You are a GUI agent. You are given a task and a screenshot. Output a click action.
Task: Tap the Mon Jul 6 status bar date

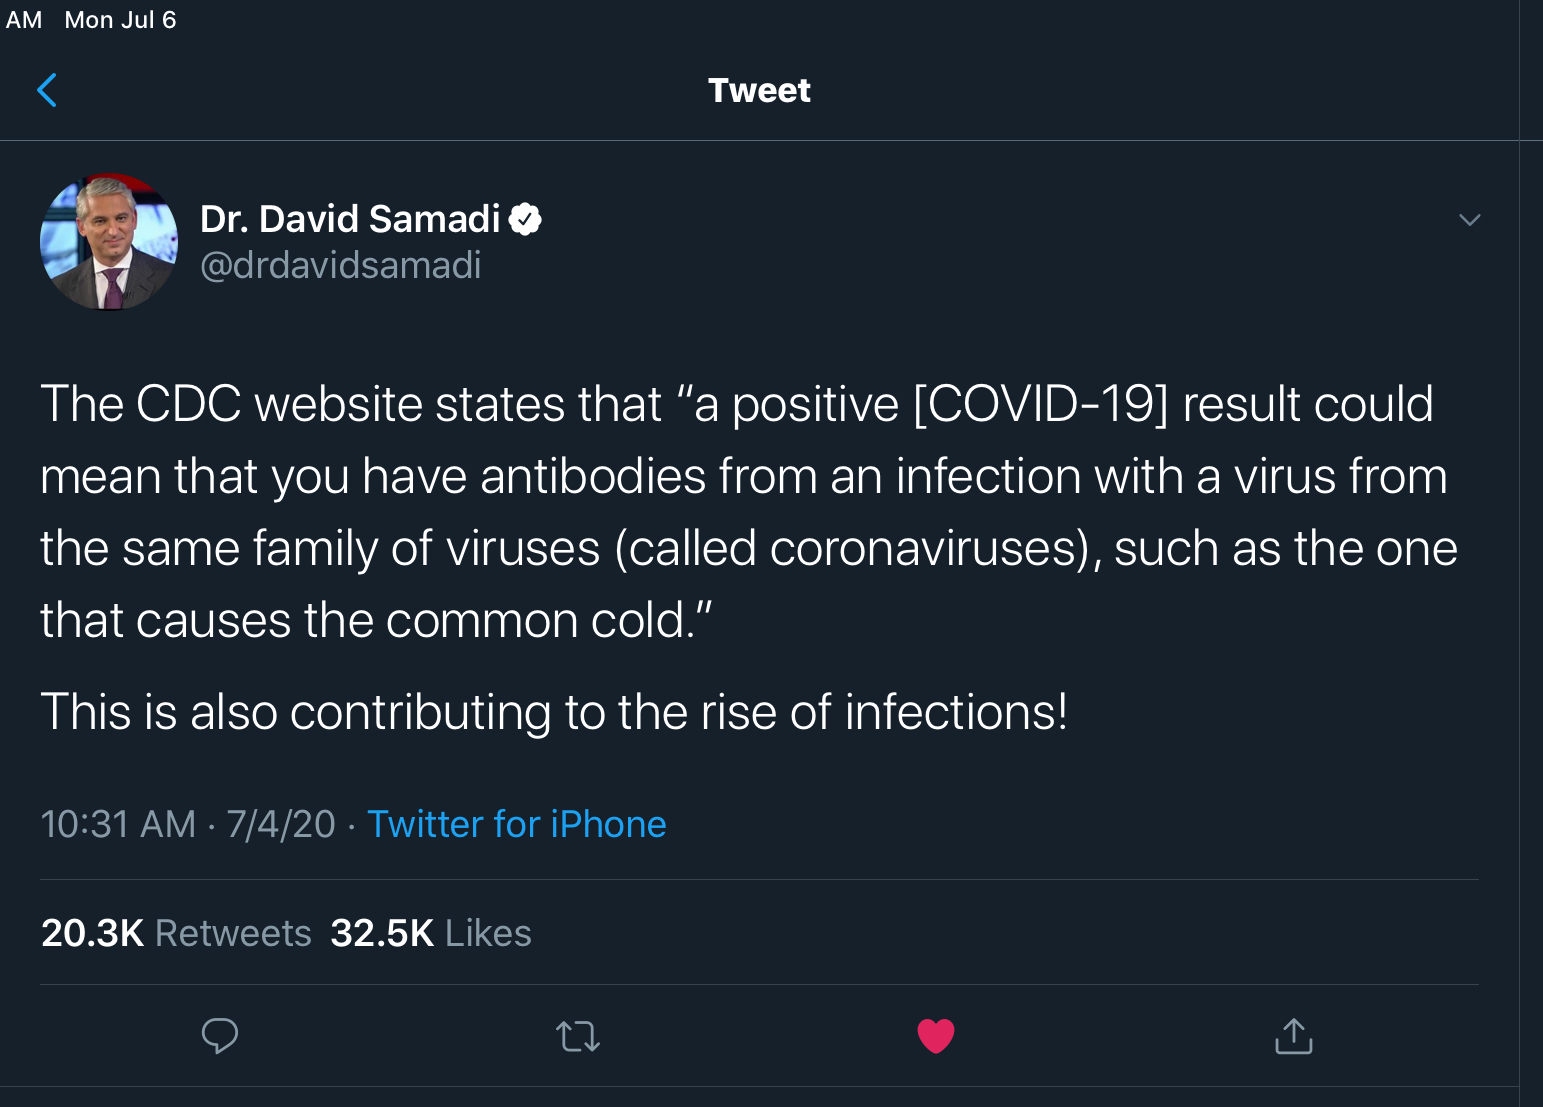pos(120,20)
